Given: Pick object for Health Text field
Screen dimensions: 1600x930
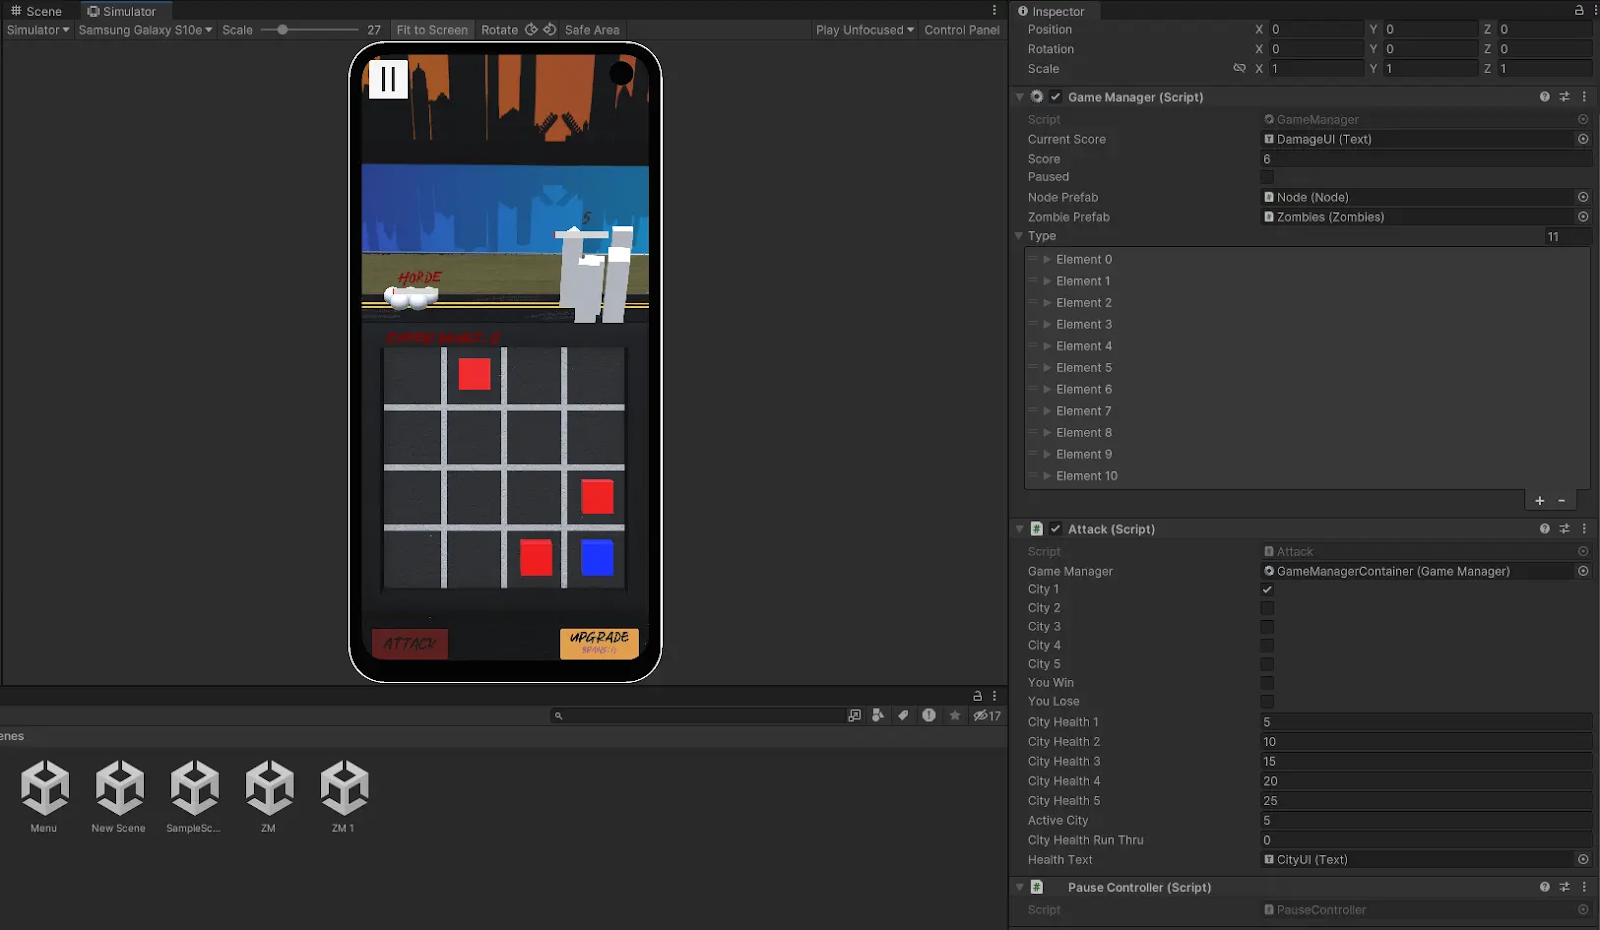Looking at the screenshot, I should pyautogui.click(x=1583, y=859).
